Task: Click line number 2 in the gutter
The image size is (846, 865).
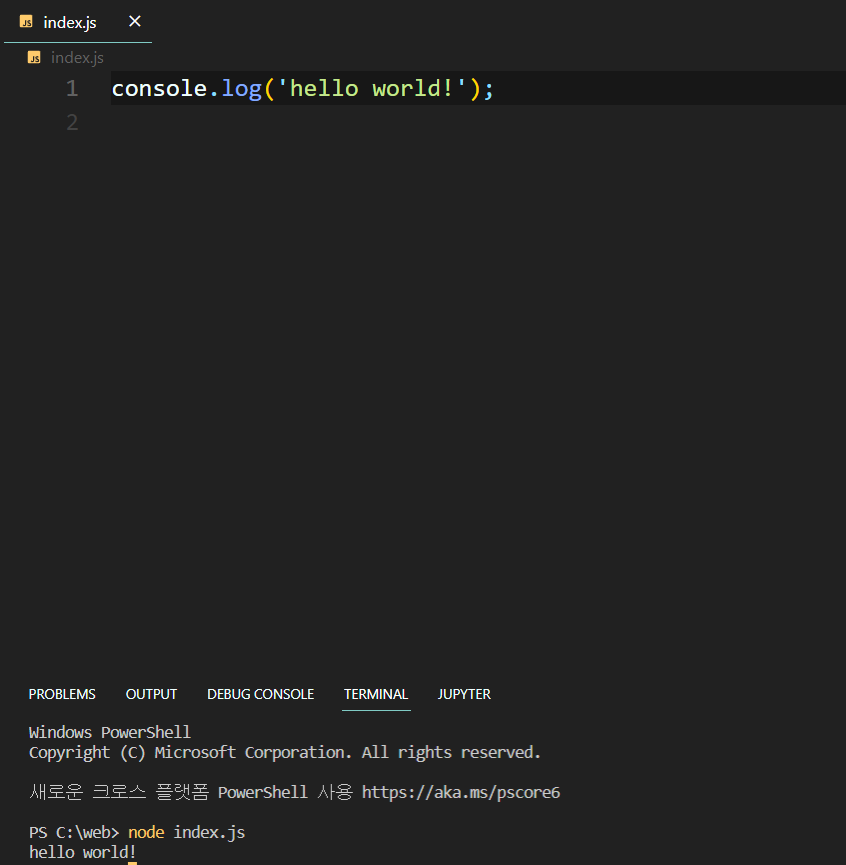Action: click(x=72, y=122)
